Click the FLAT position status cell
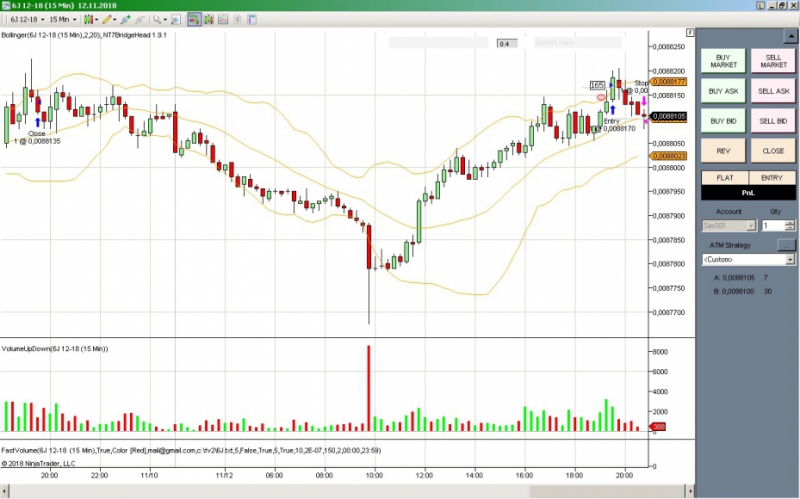800x499 pixels. coord(724,178)
